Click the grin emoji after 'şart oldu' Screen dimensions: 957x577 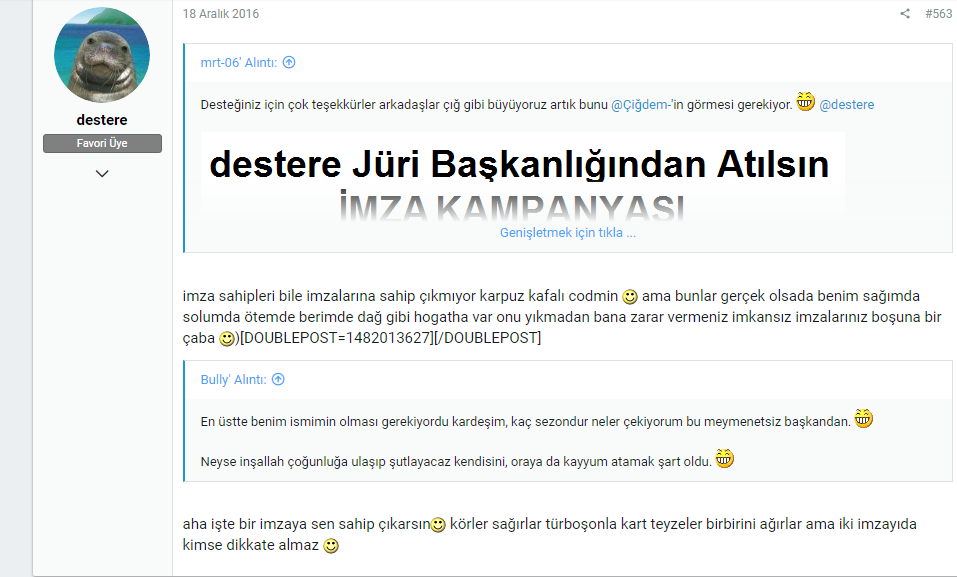tap(725, 458)
